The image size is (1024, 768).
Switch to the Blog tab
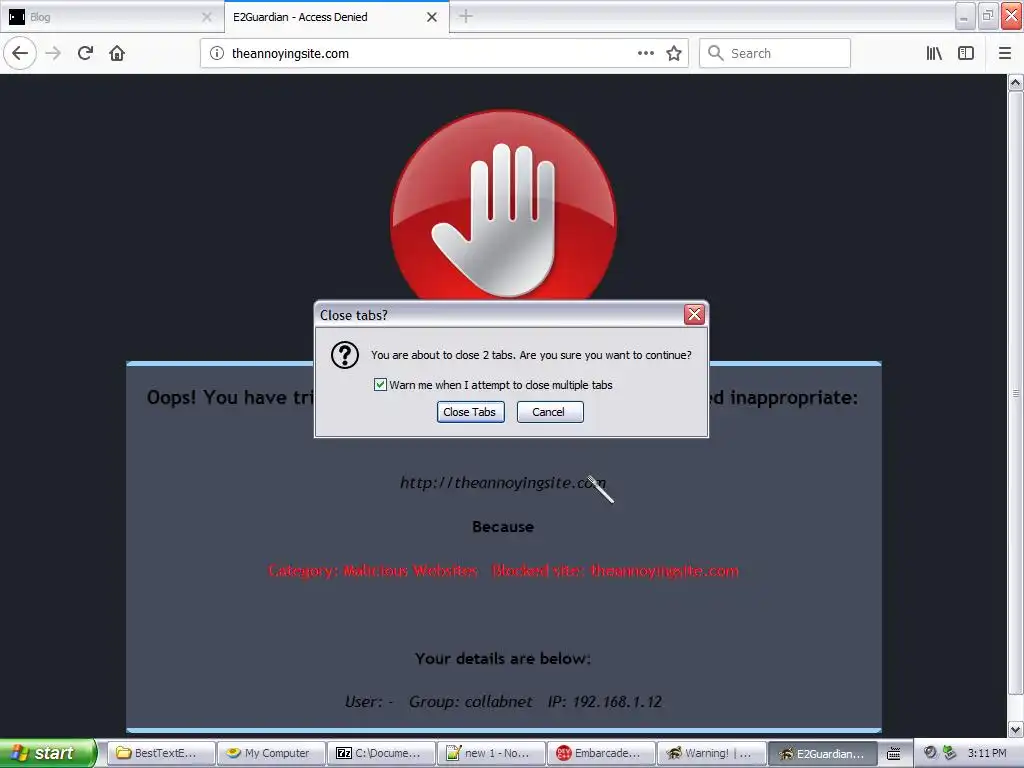[111, 17]
